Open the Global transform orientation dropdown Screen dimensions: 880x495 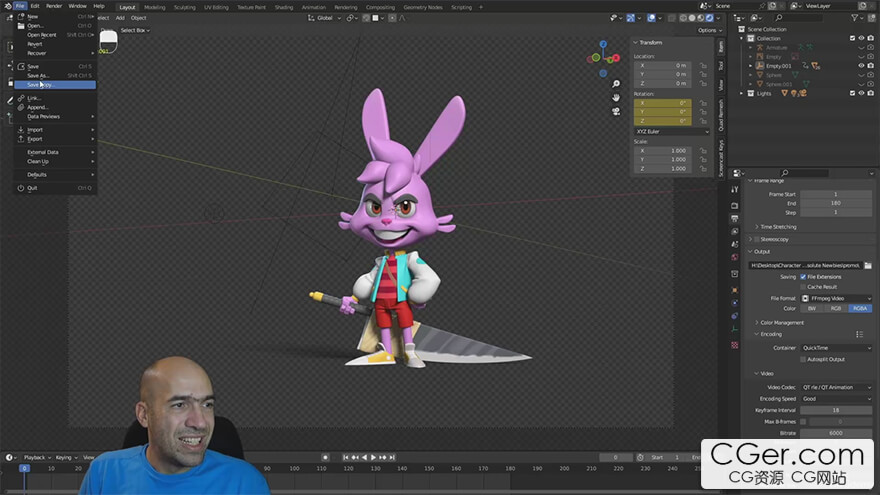pyautogui.click(x=325, y=18)
